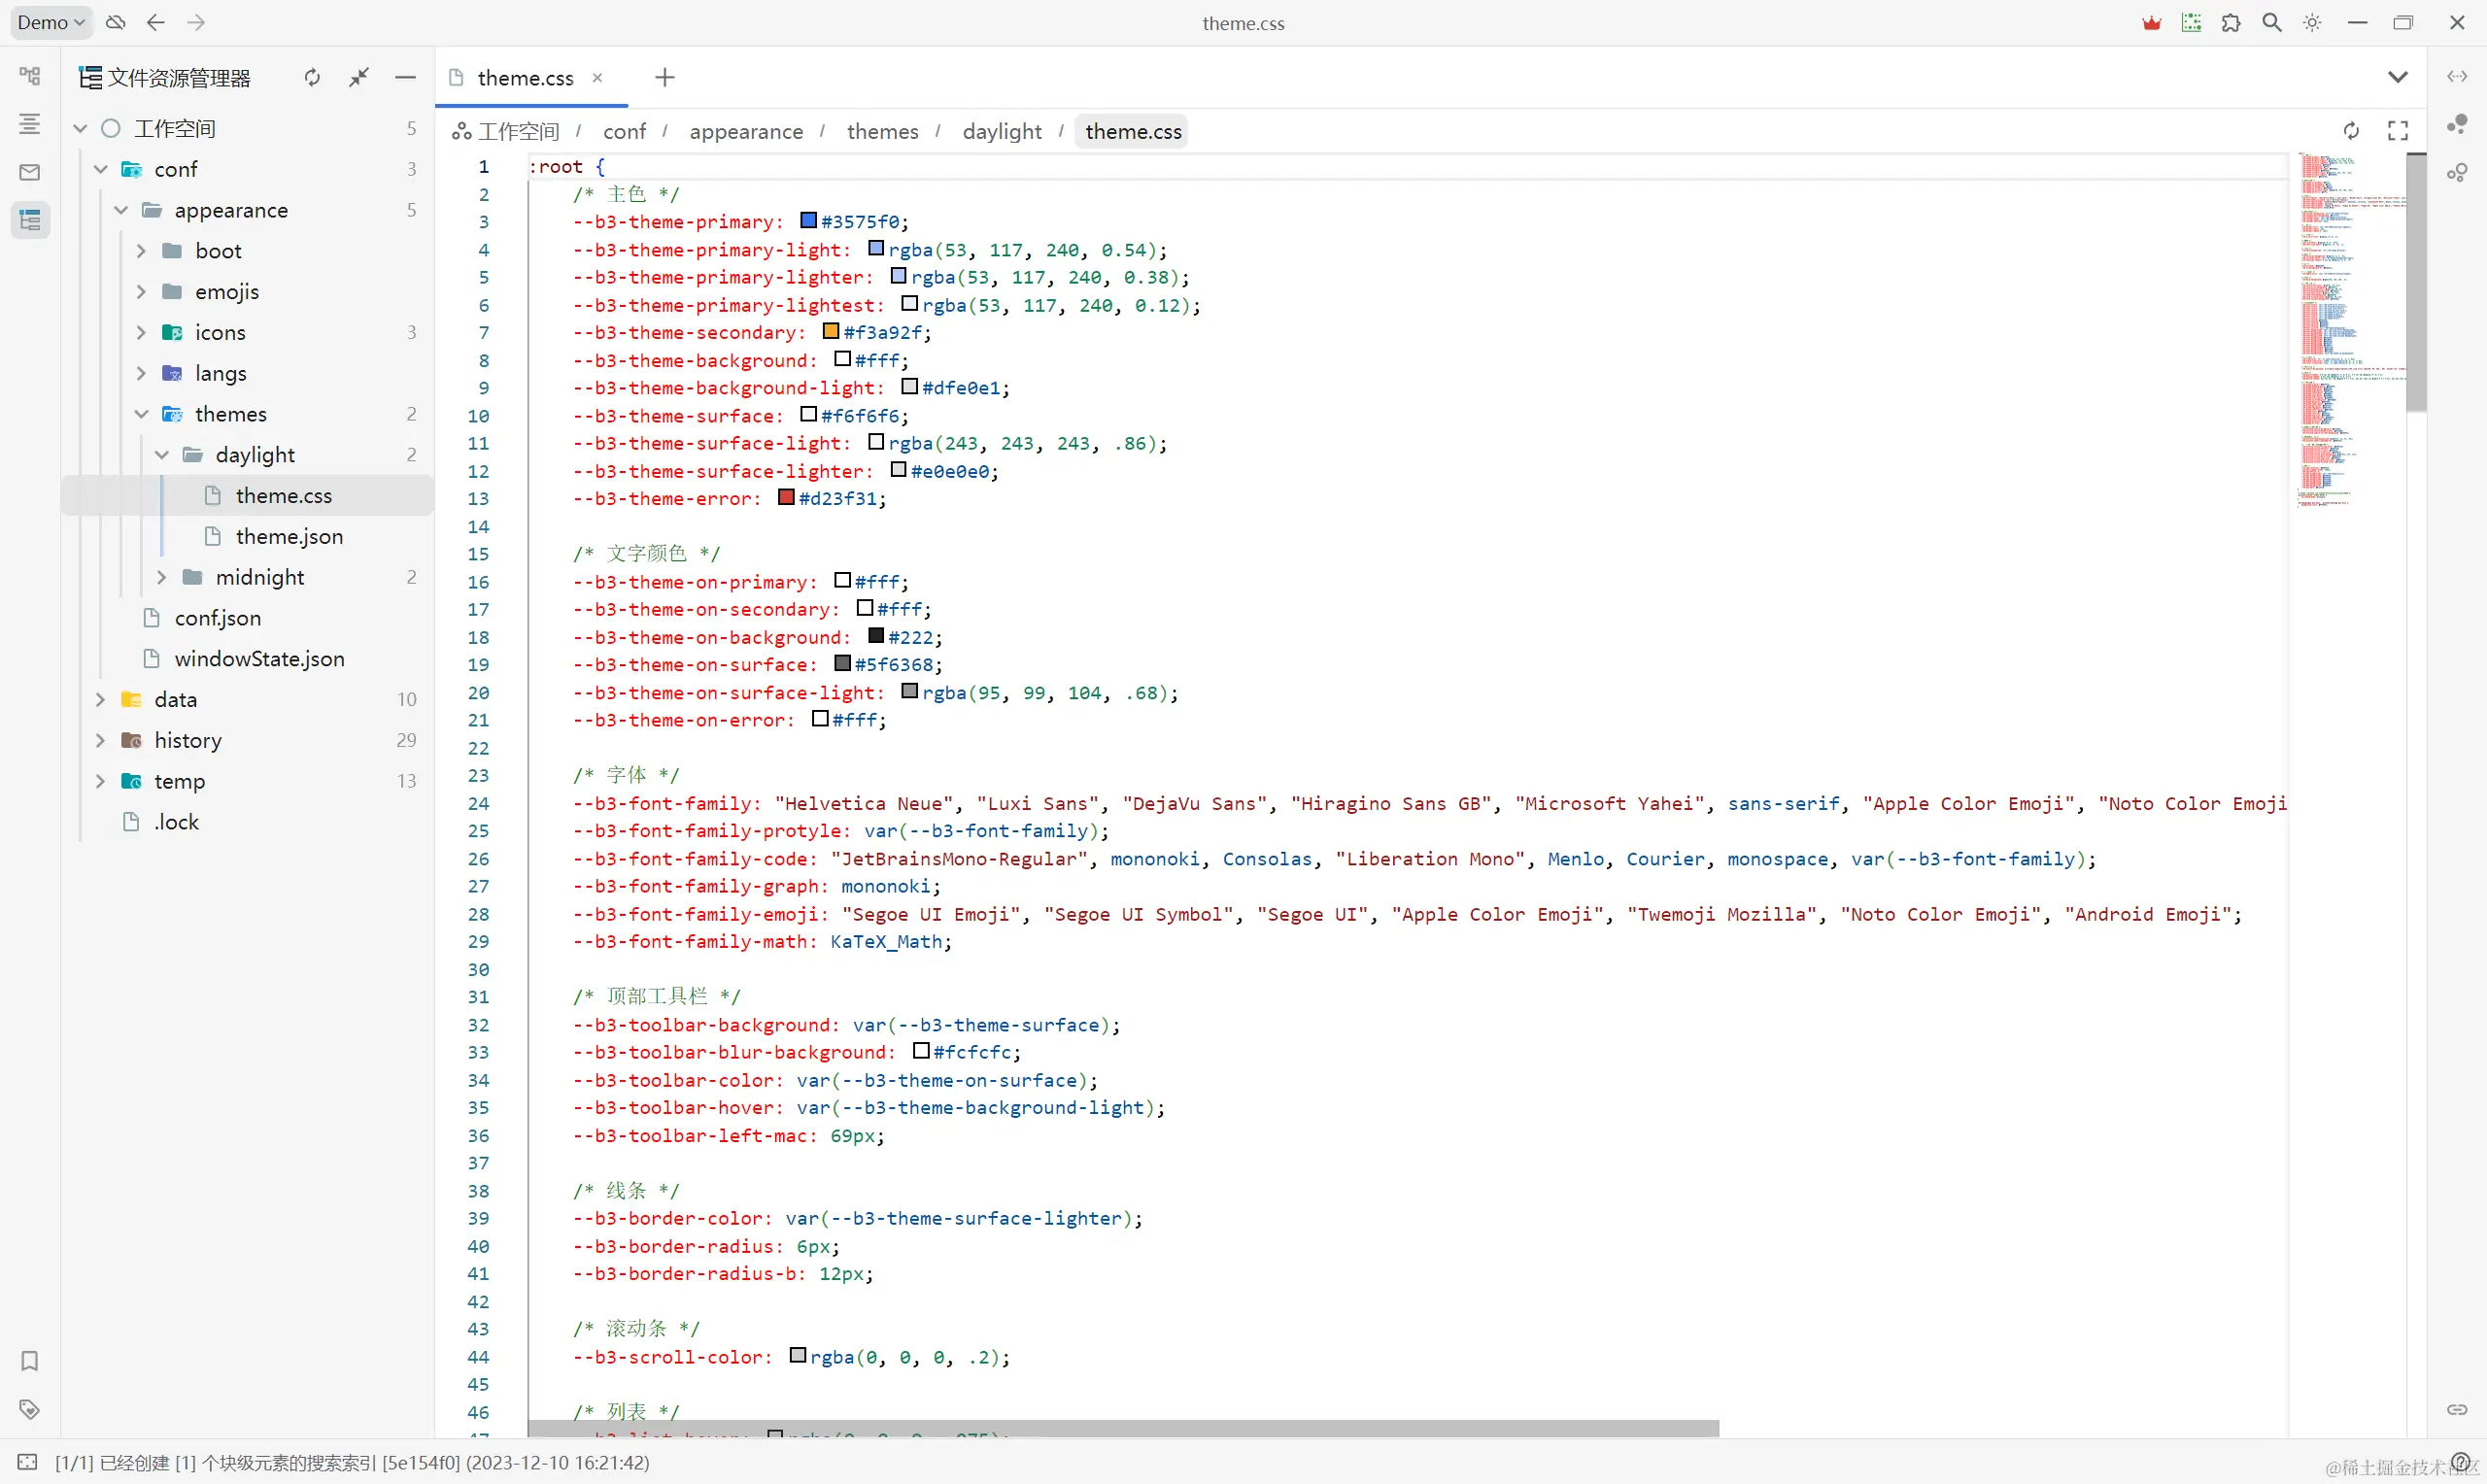Image resolution: width=2487 pixels, height=1484 pixels.
Task: Open the inbox icon in the left dock
Action: [x=30, y=172]
